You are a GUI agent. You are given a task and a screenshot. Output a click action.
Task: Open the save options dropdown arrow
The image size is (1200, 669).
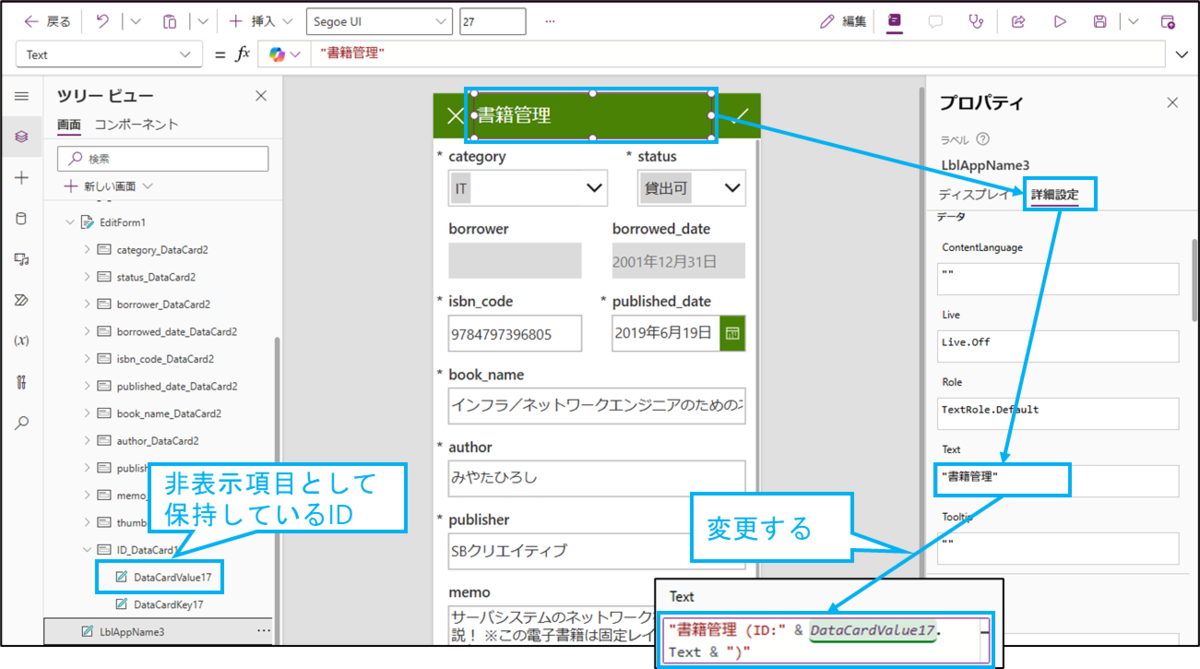coord(1133,21)
